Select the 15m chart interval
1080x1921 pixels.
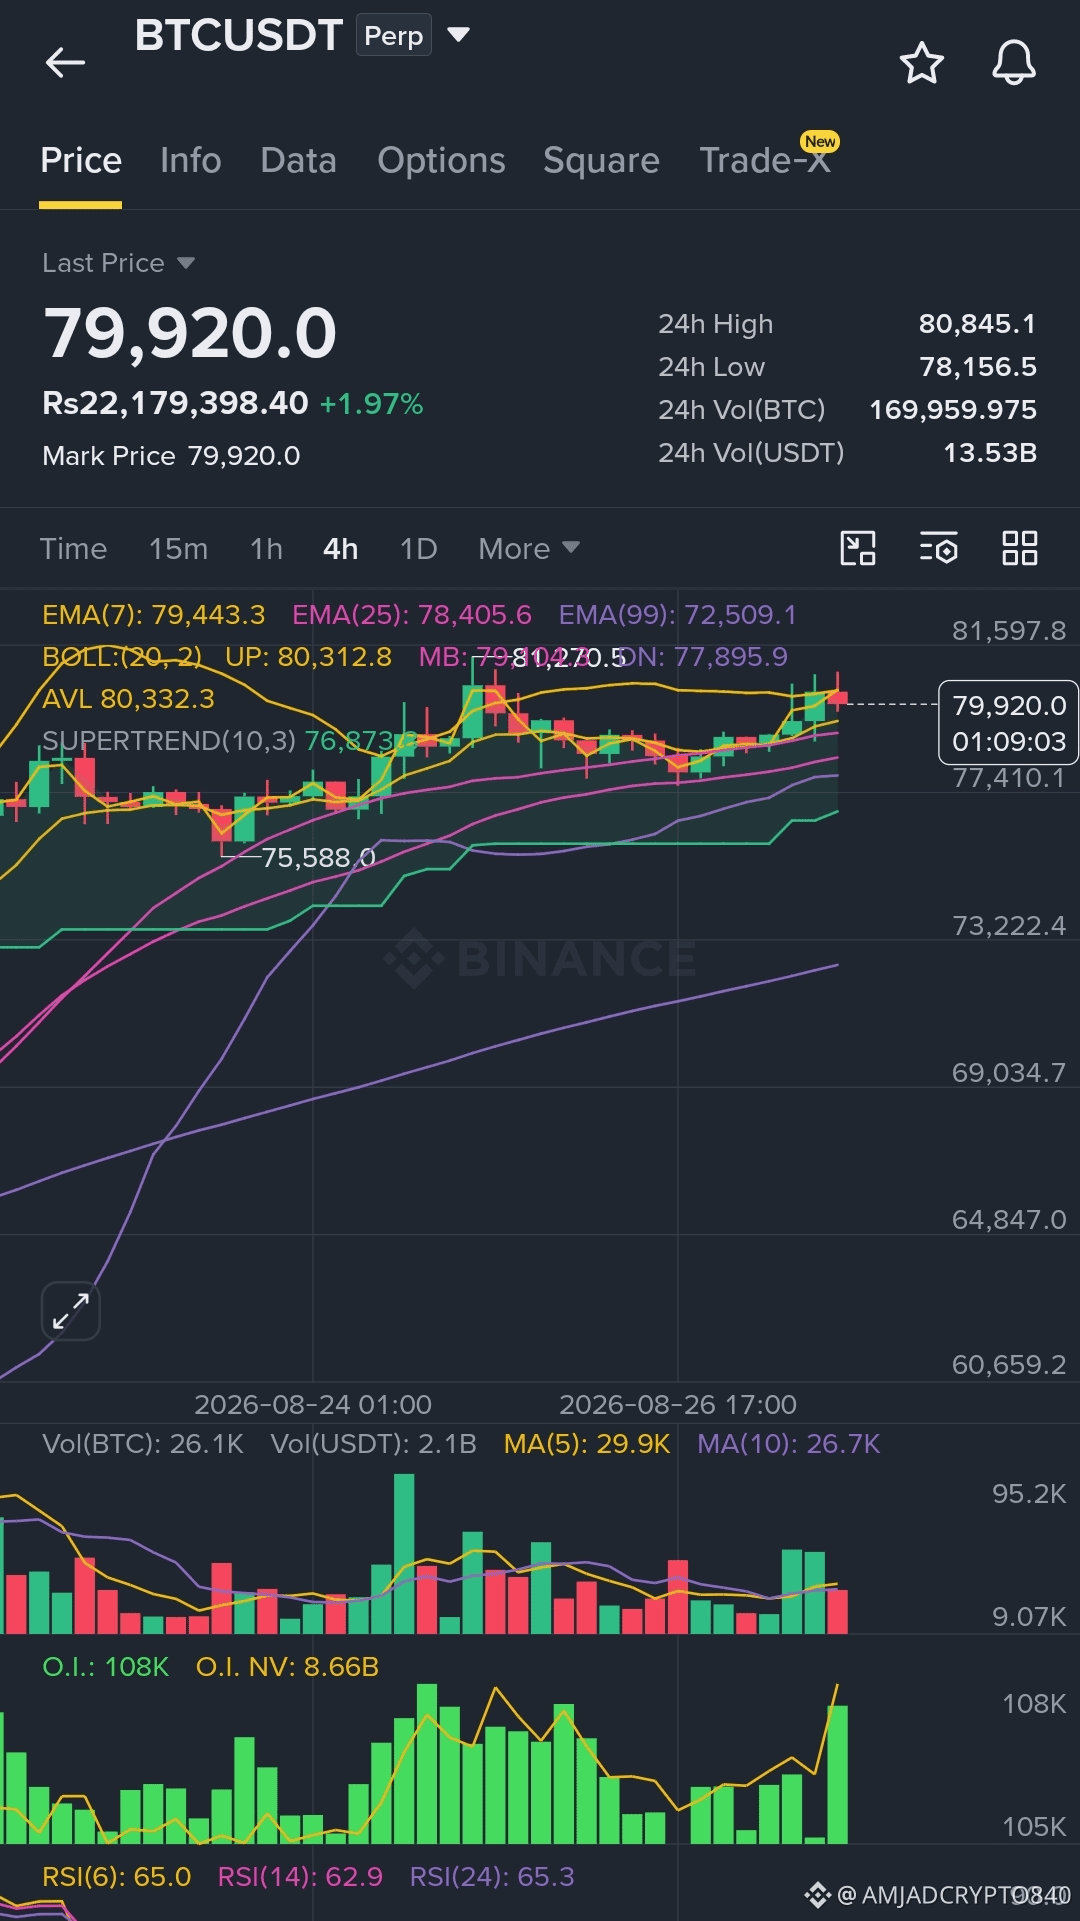(178, 548)
